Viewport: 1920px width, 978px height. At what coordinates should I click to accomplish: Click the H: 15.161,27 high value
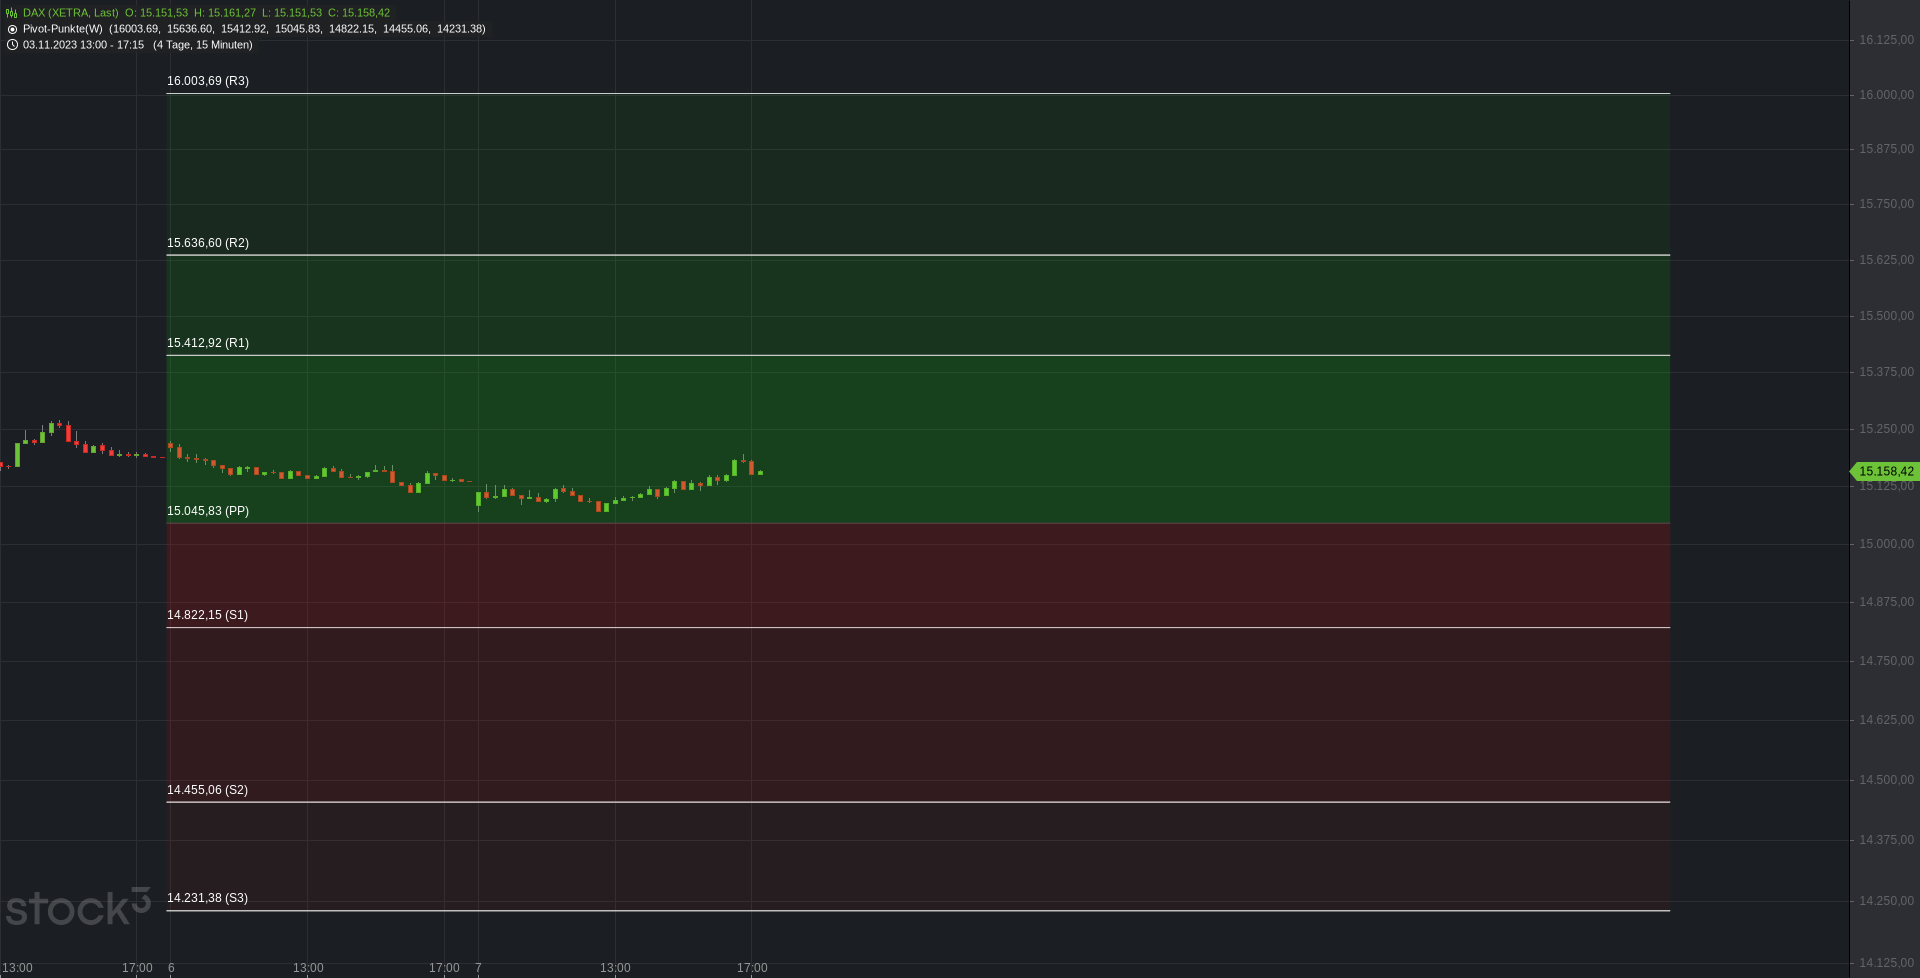click(x=225, y=13)
